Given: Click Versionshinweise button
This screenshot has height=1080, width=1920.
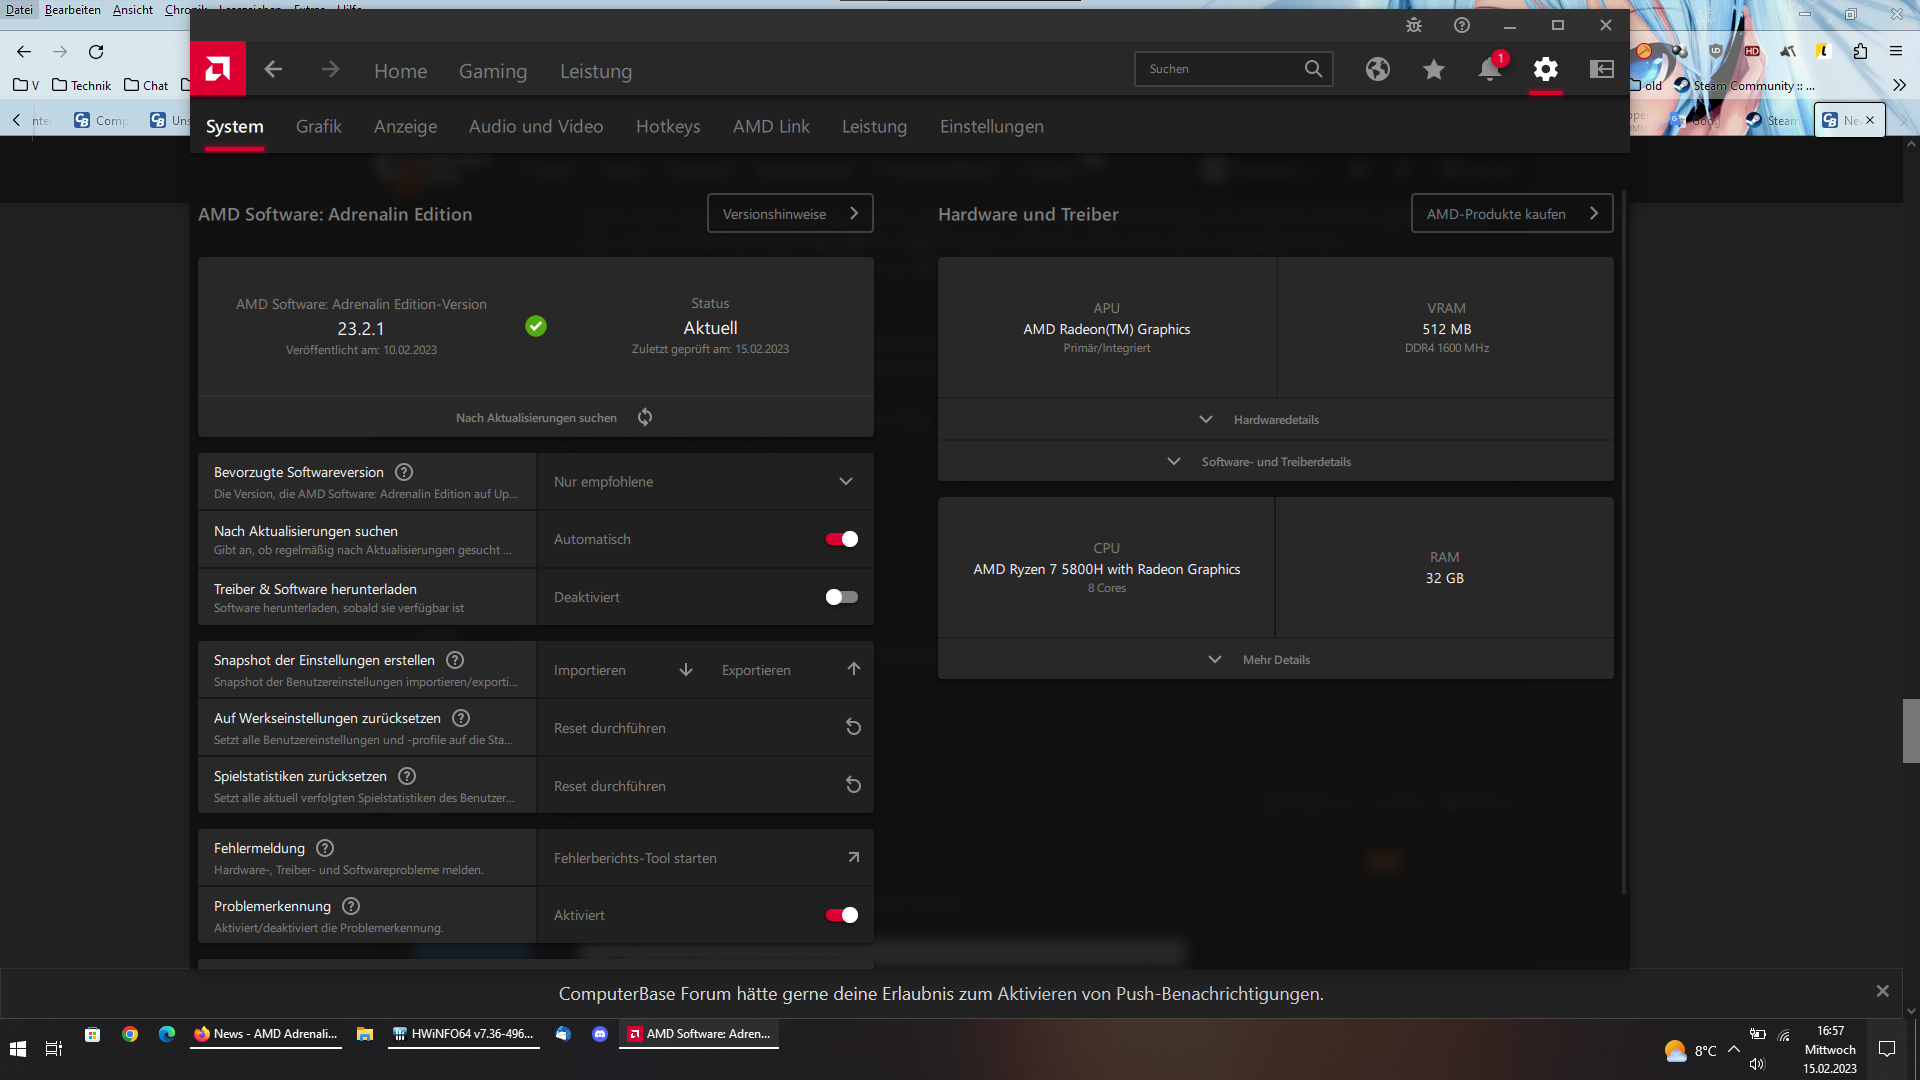Looking at the screenshot, I should pos(789,214).
